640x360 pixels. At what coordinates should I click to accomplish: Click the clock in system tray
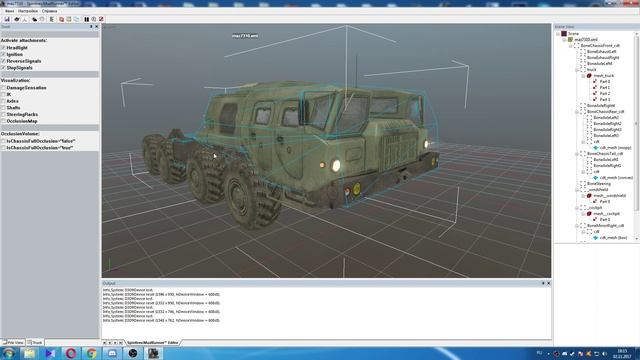coord(623,353)
